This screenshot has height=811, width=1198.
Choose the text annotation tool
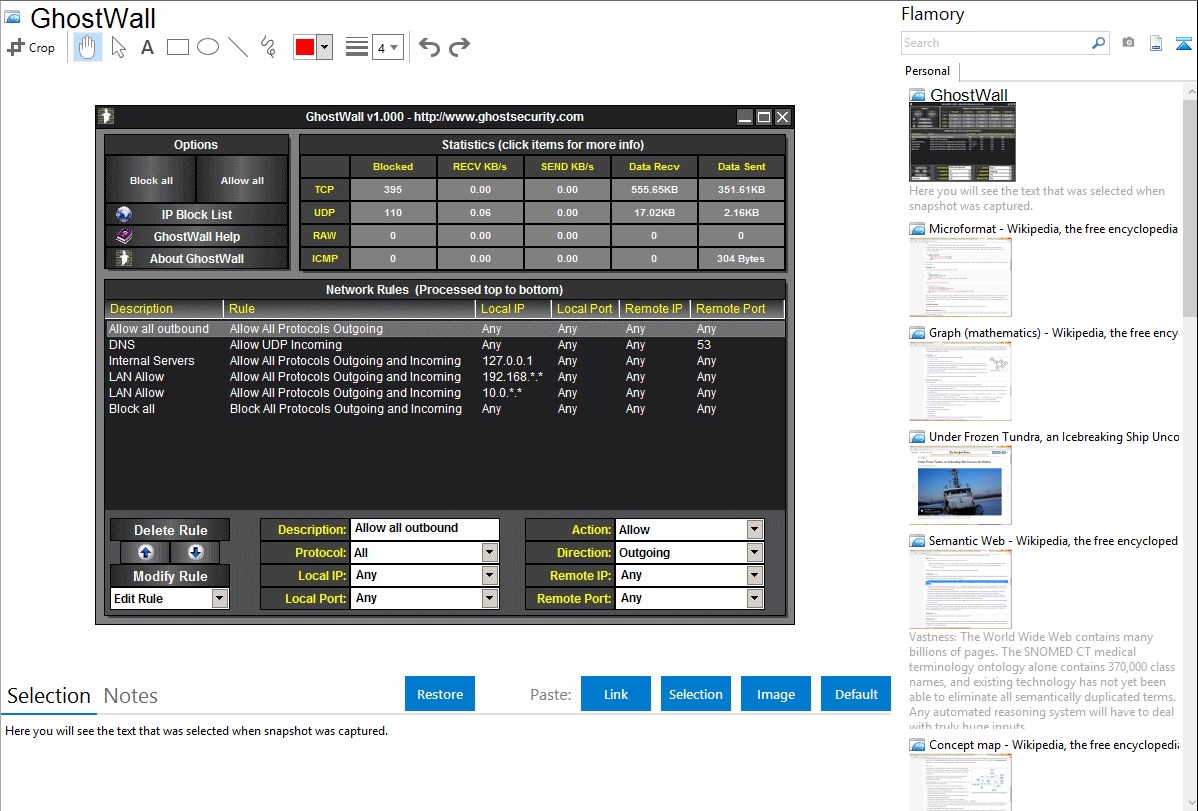click(x=147, y=47)
